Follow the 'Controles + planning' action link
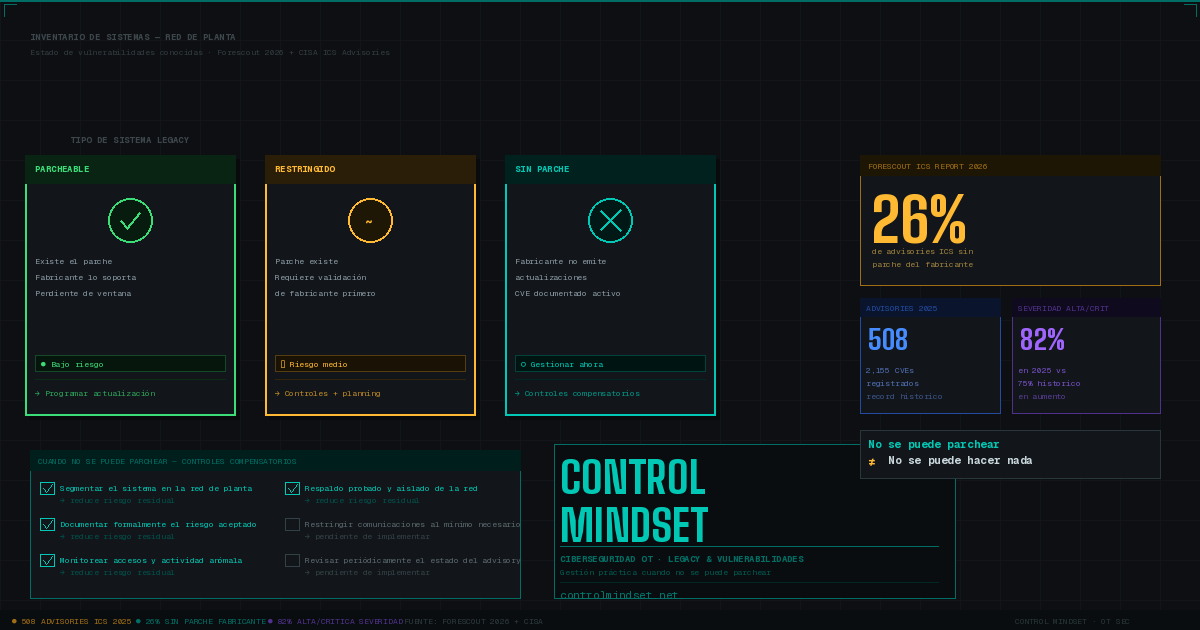This screenshot has width=1200, height=630. coord(328,394)
